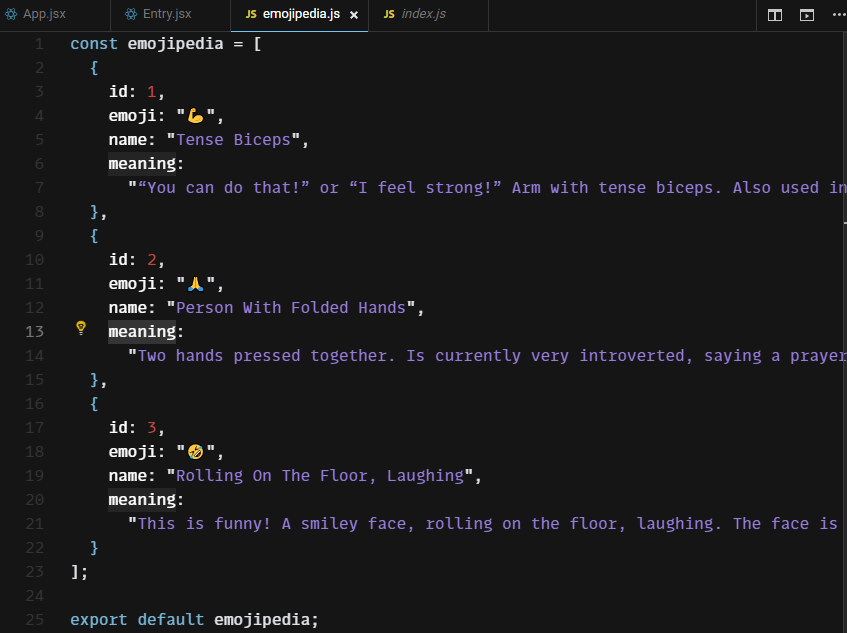Viewport: 847px width, 633px height.
Task: Click the opening brace on line 16
Action: click(94, 404)
